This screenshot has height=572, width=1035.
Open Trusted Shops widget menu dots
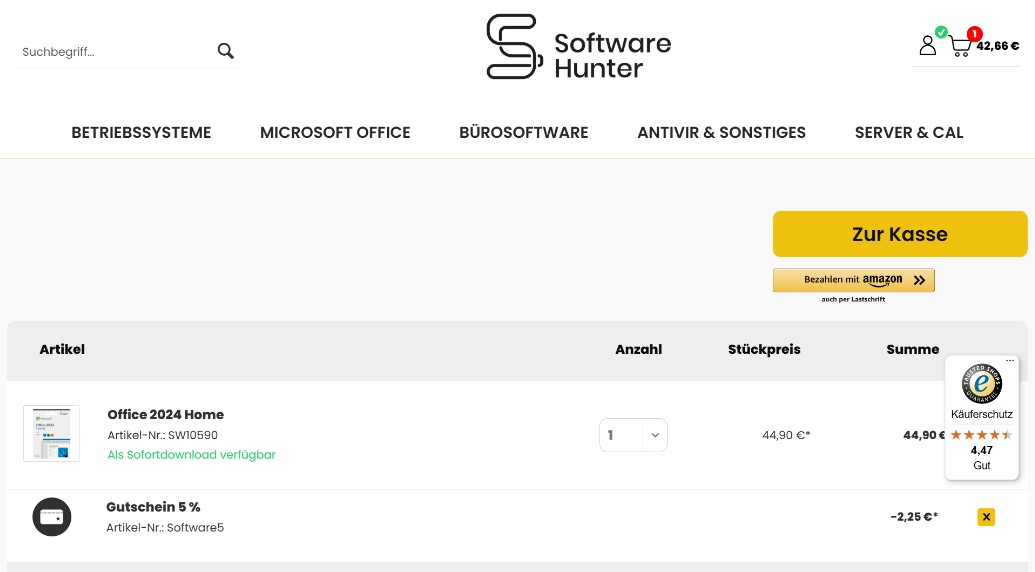click(1010, 361)
